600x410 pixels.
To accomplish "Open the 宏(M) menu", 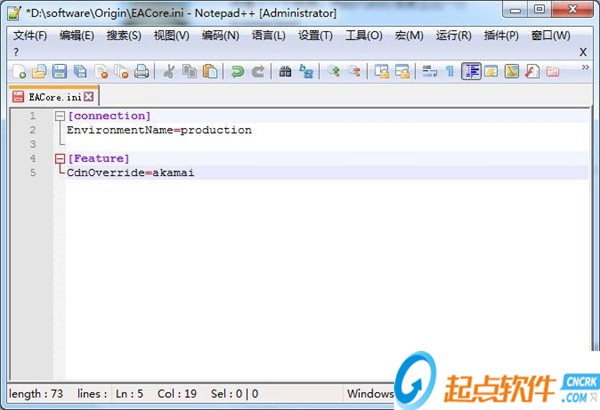I will [x=409, y=36].
